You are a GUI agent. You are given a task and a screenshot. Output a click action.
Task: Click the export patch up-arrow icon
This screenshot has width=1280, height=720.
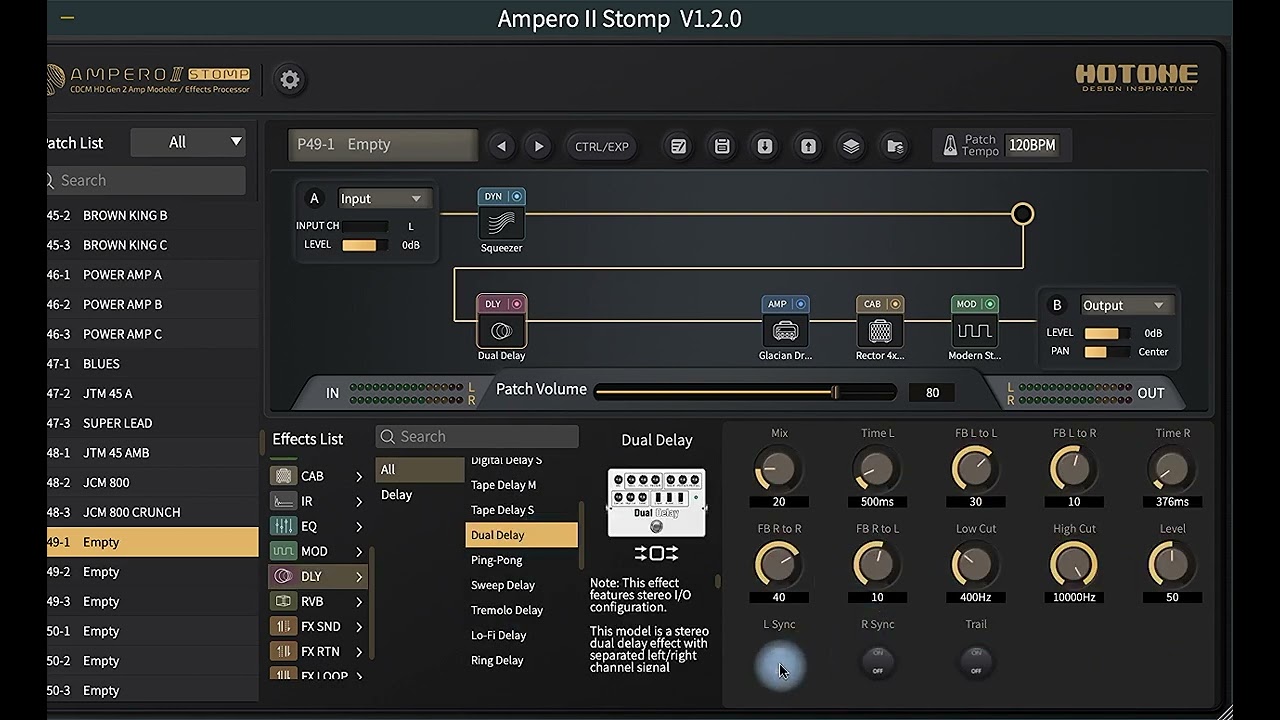pos(808,146)
